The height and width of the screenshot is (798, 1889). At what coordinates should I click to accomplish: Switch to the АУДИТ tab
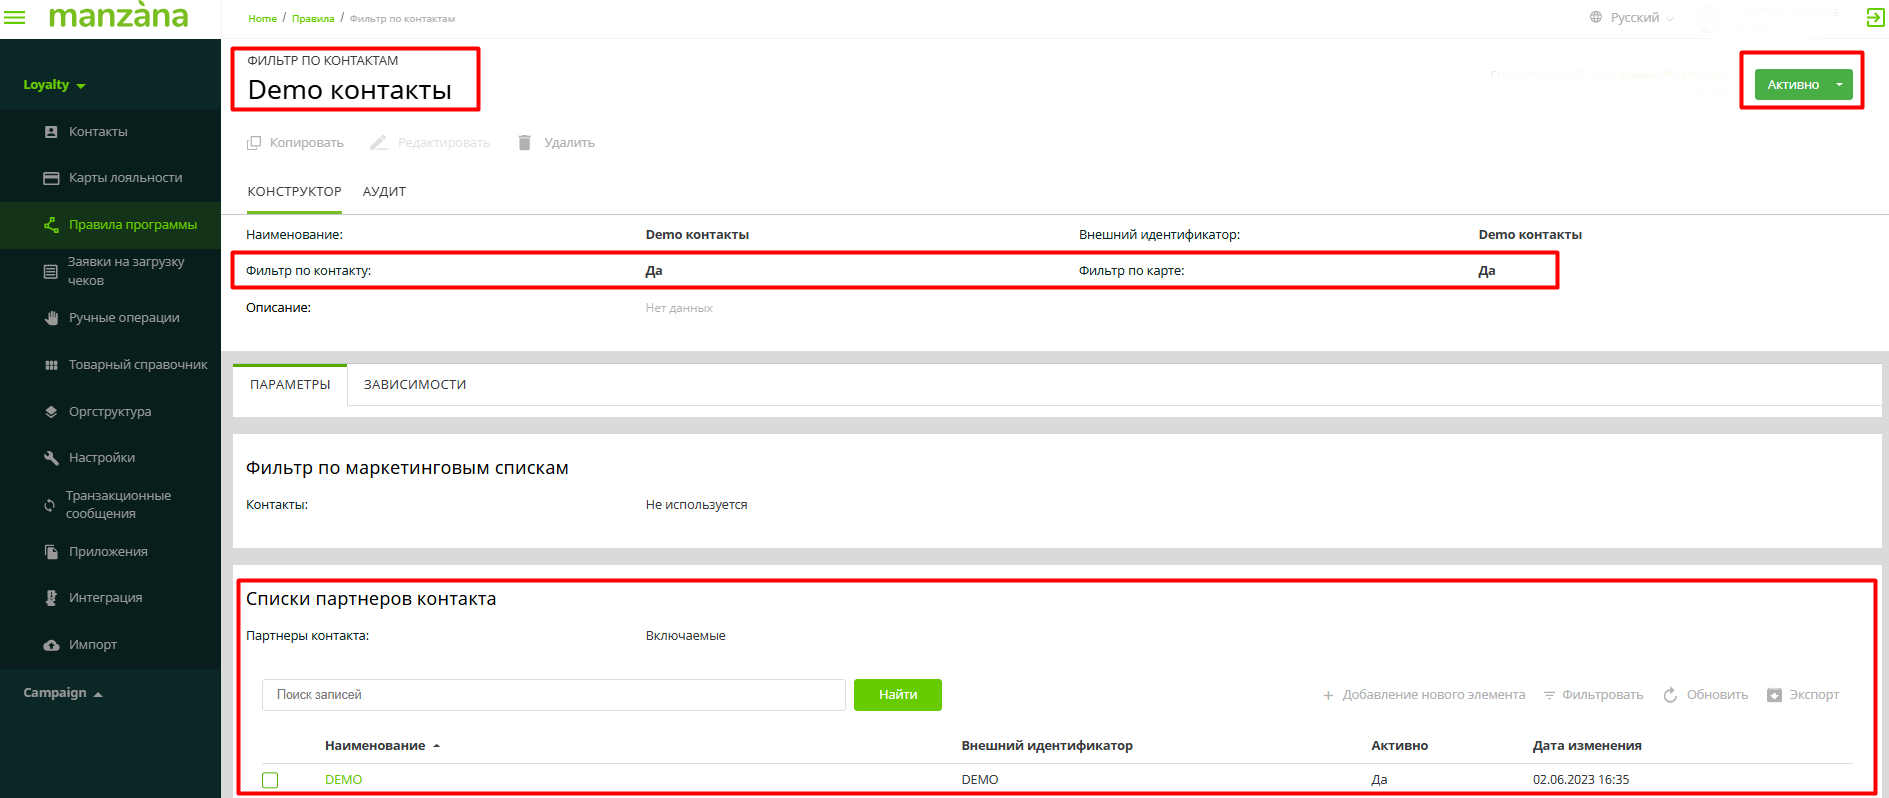384,192
